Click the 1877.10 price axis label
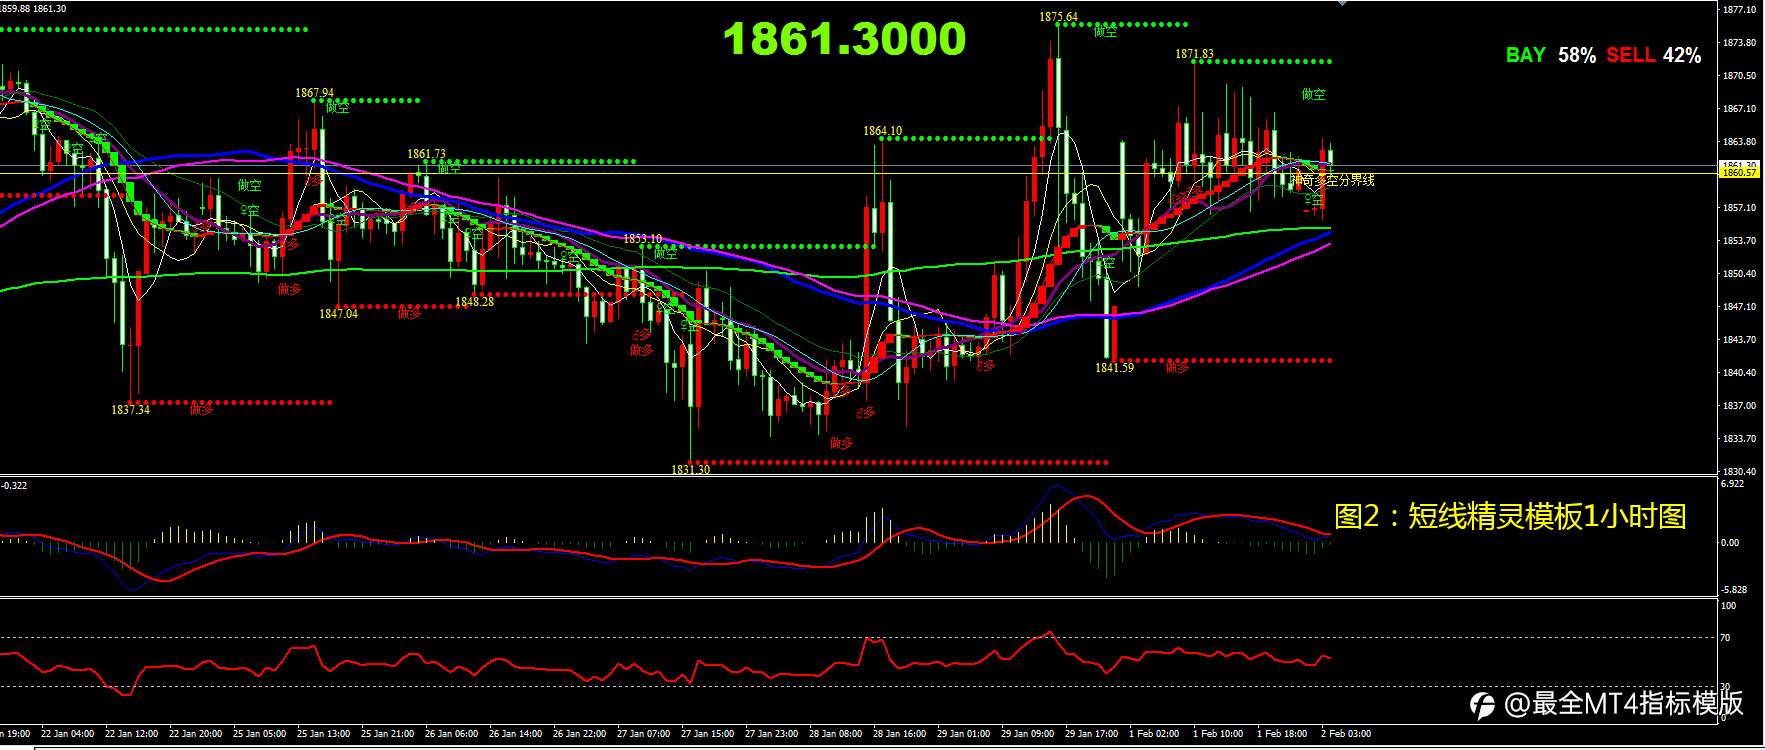Image resolution: width=1765 pixels, height=750 pixels. coord(1740,10)
